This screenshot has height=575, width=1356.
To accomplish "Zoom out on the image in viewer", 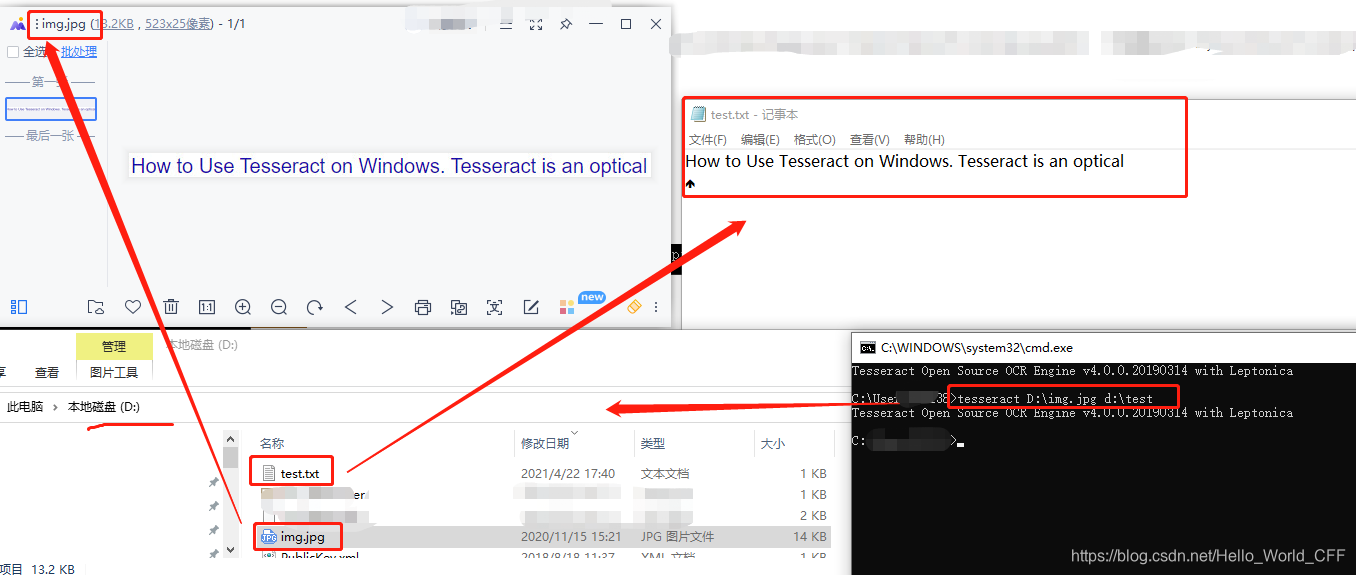I will [x=279, y=307].
